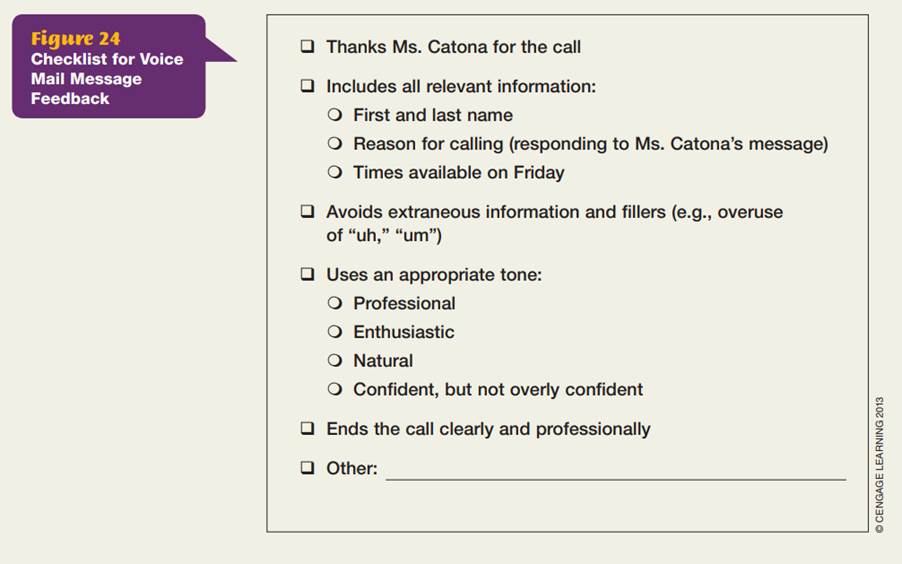Viewport: 902px width, 564px height.
Task: Click the 'Thanks Ms. Catona for the call' text
Action: tap(453, 47)
